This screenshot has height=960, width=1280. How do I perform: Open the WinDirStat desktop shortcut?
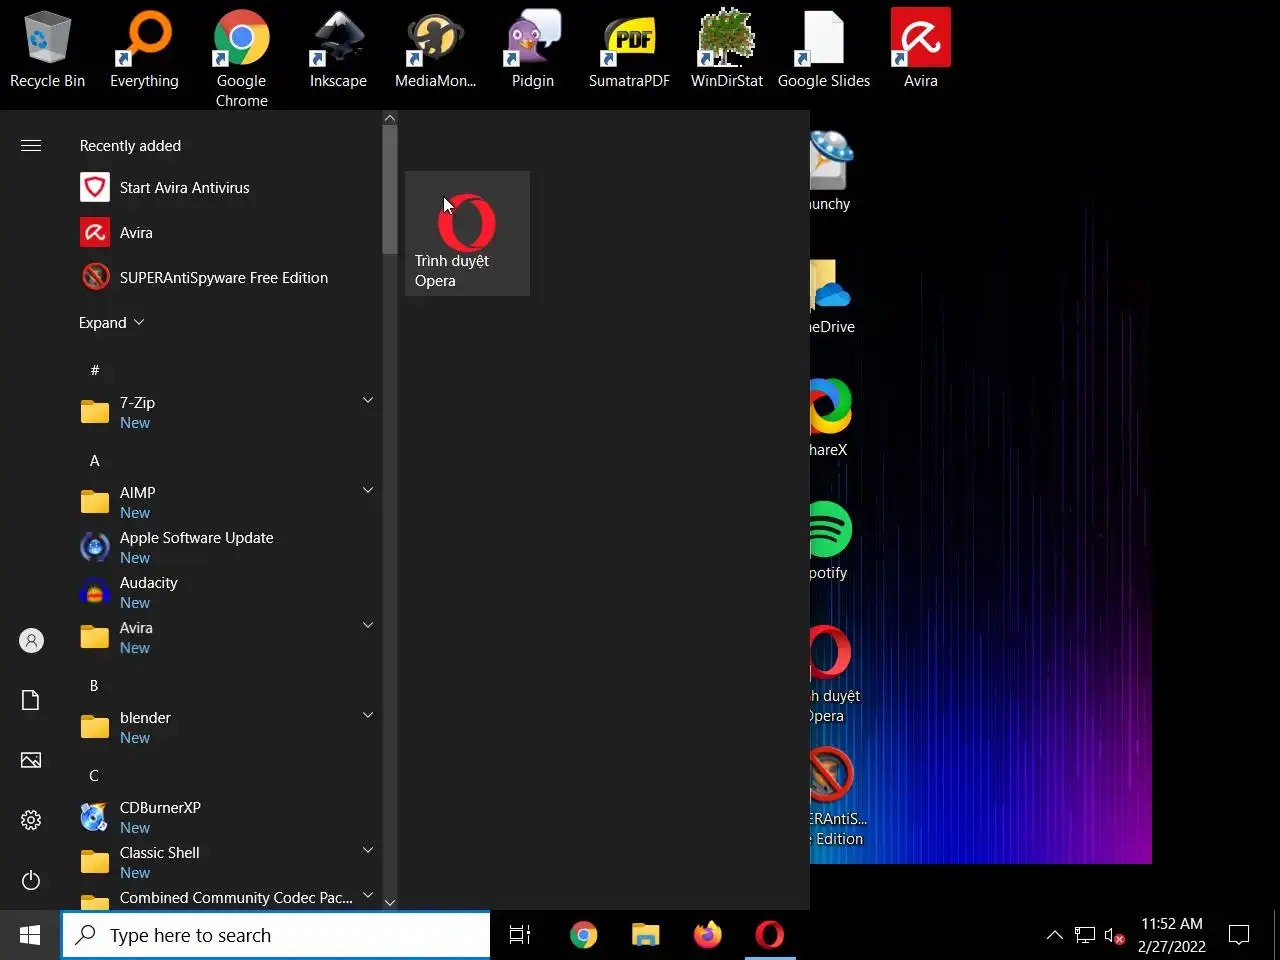point(727,50)
